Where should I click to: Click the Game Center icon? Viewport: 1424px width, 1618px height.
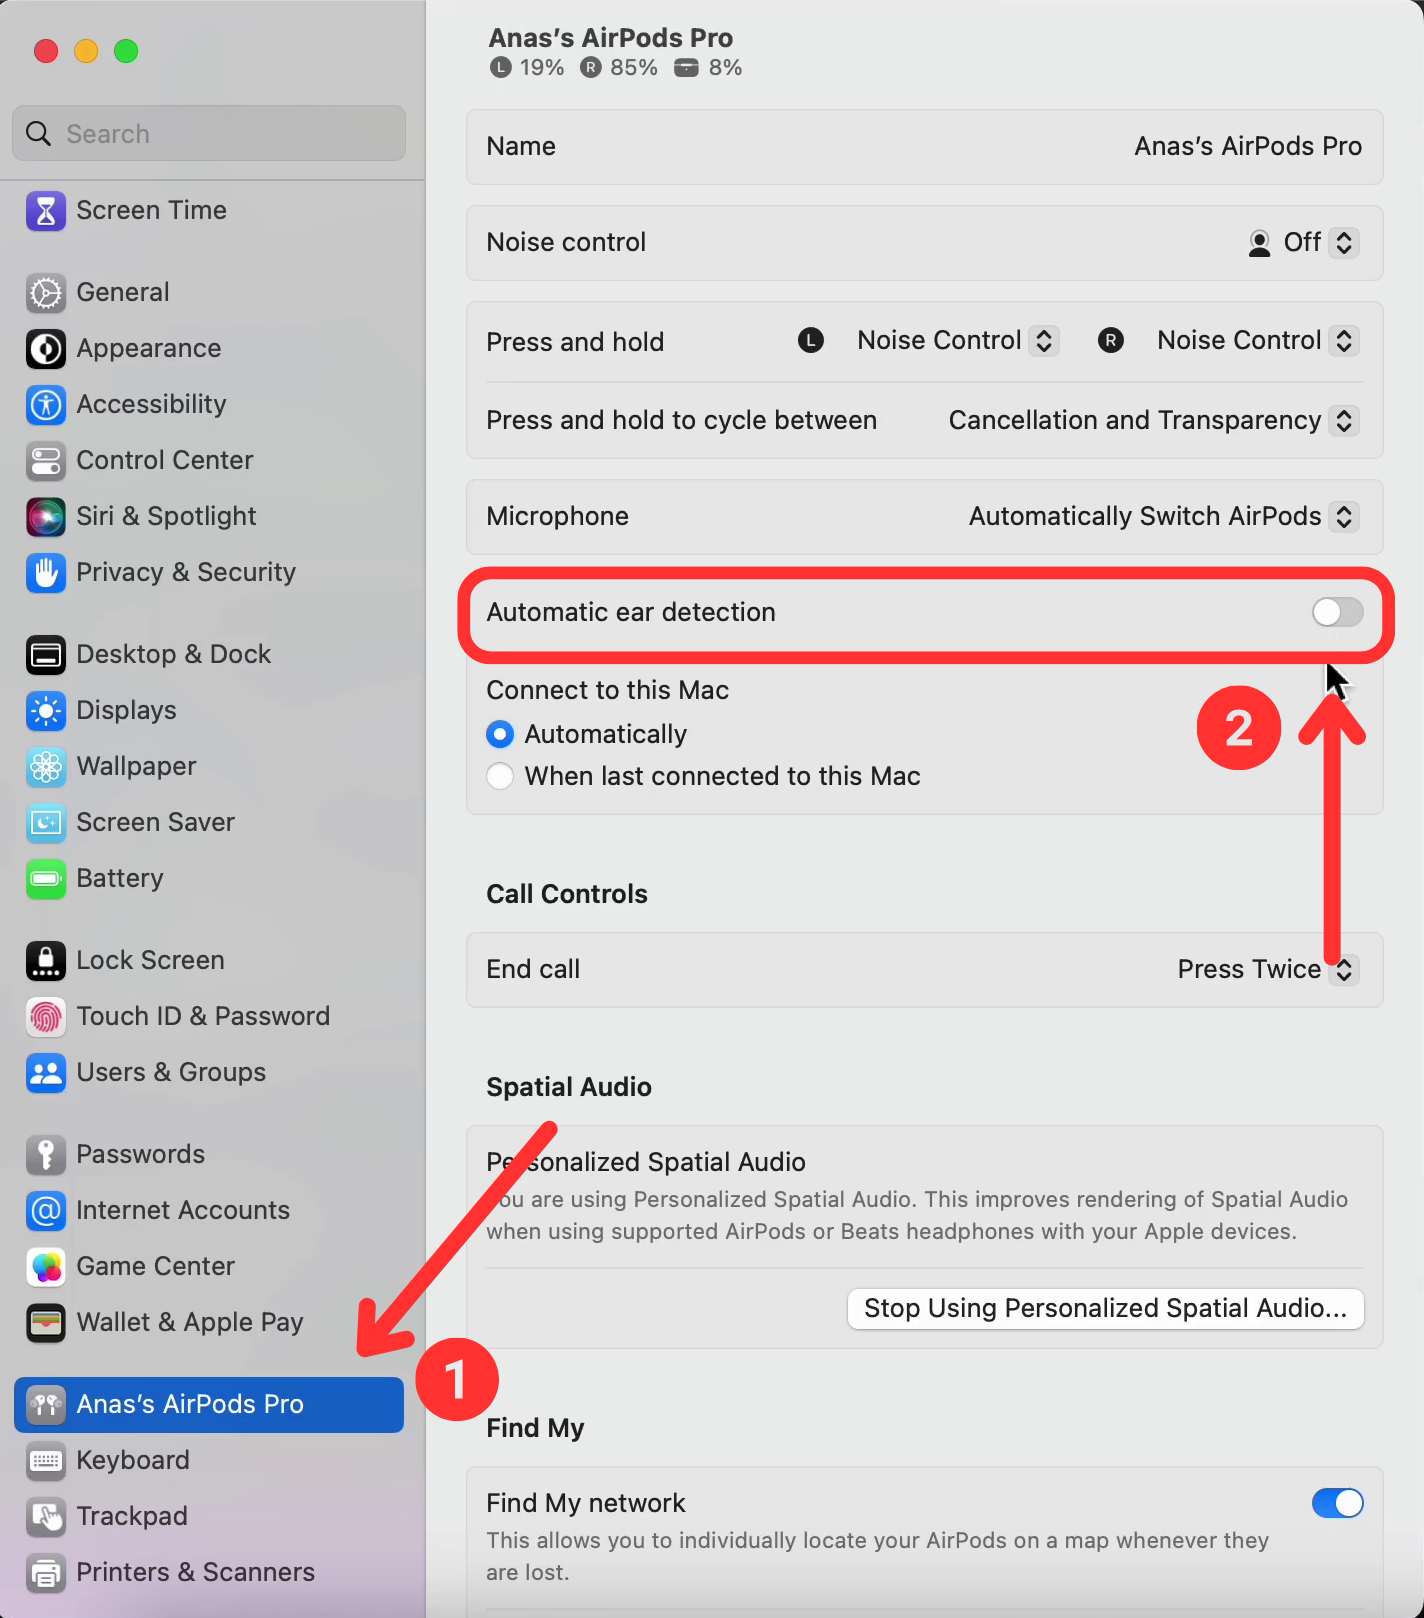tap(46, 1267)
